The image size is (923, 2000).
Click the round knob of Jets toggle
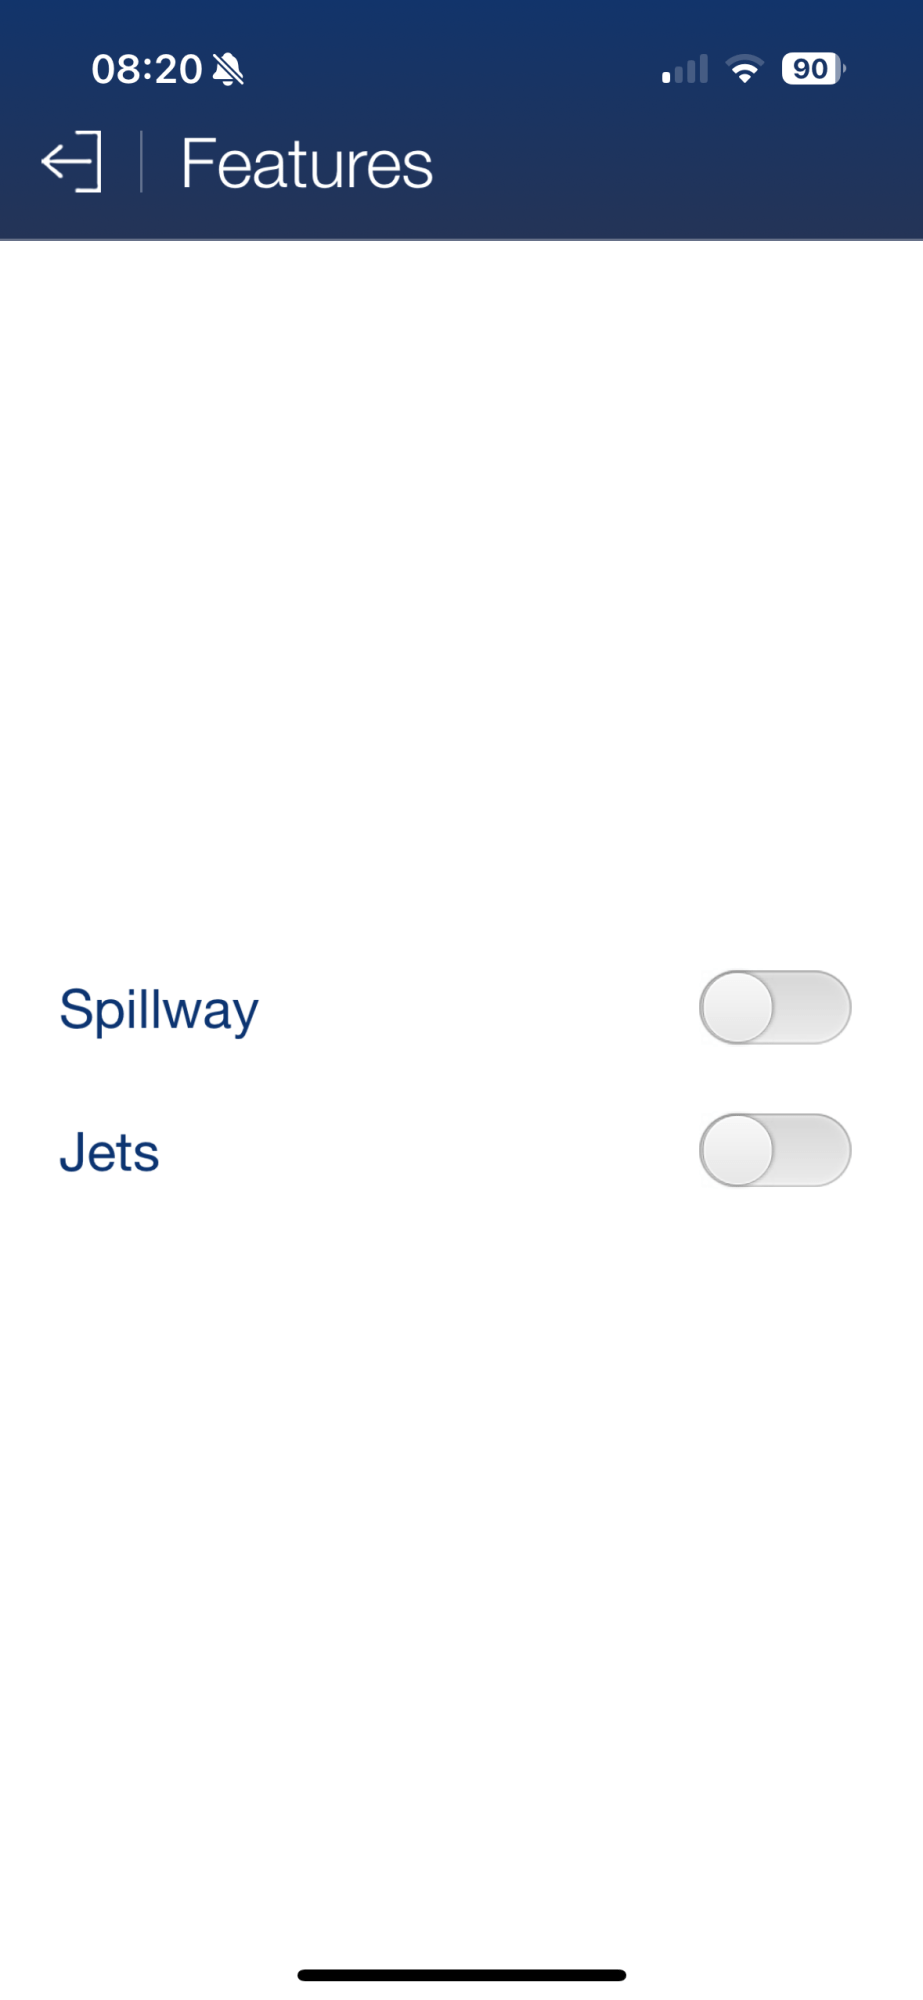pos(738,1150)
